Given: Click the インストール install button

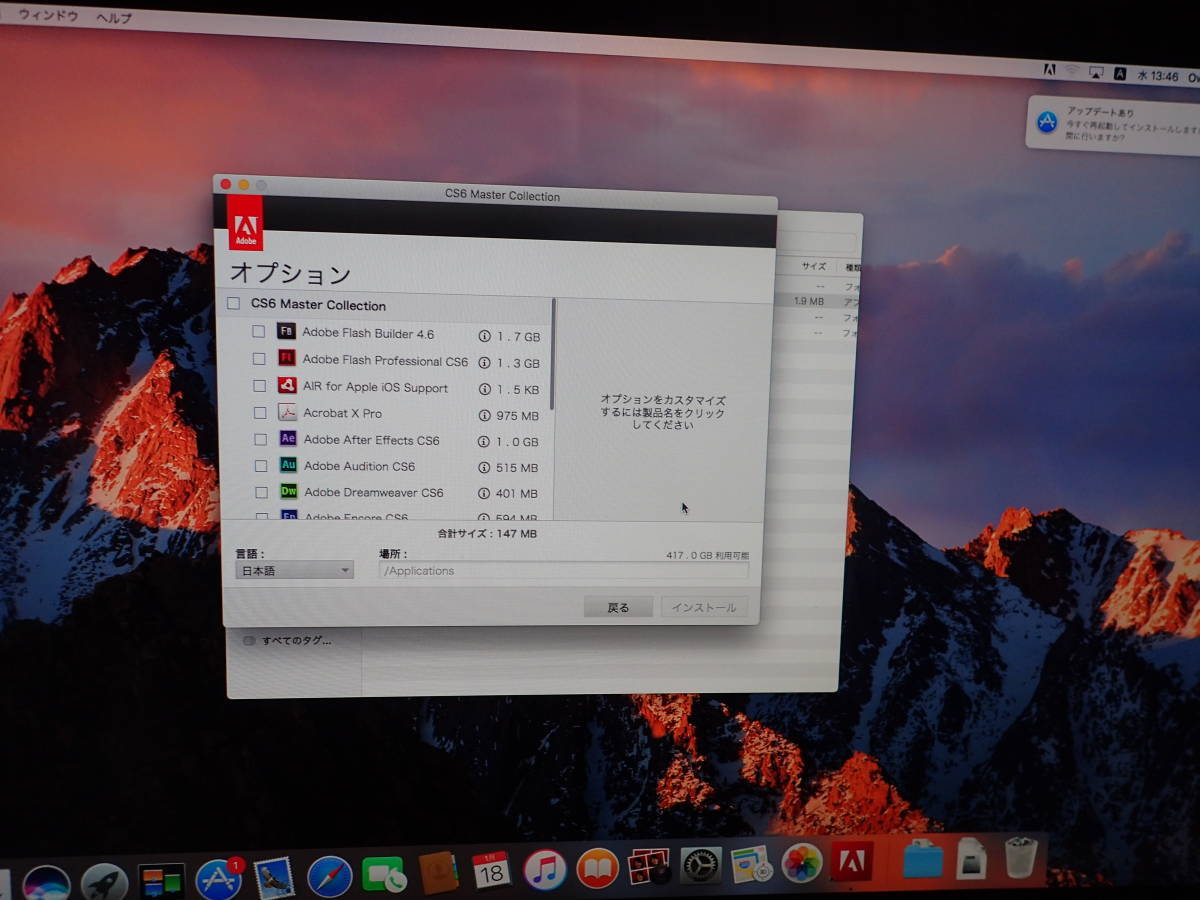Looking at the screenshot, I should click(704, 607).
